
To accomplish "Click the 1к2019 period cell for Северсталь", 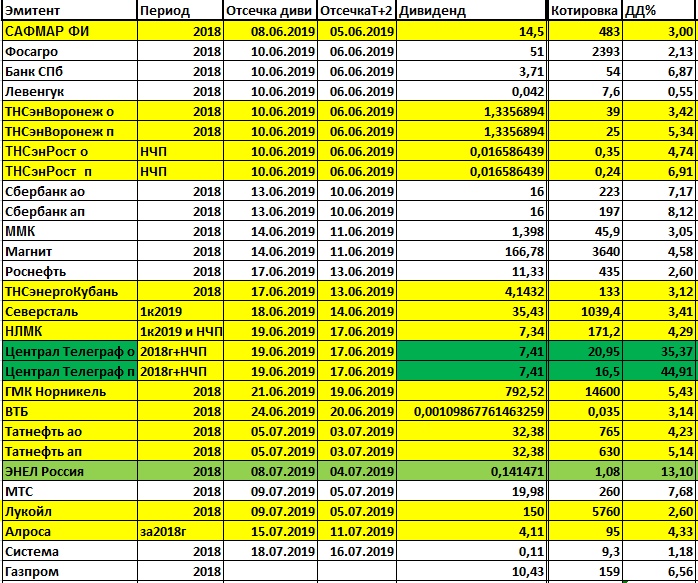I will pos(180,312).
